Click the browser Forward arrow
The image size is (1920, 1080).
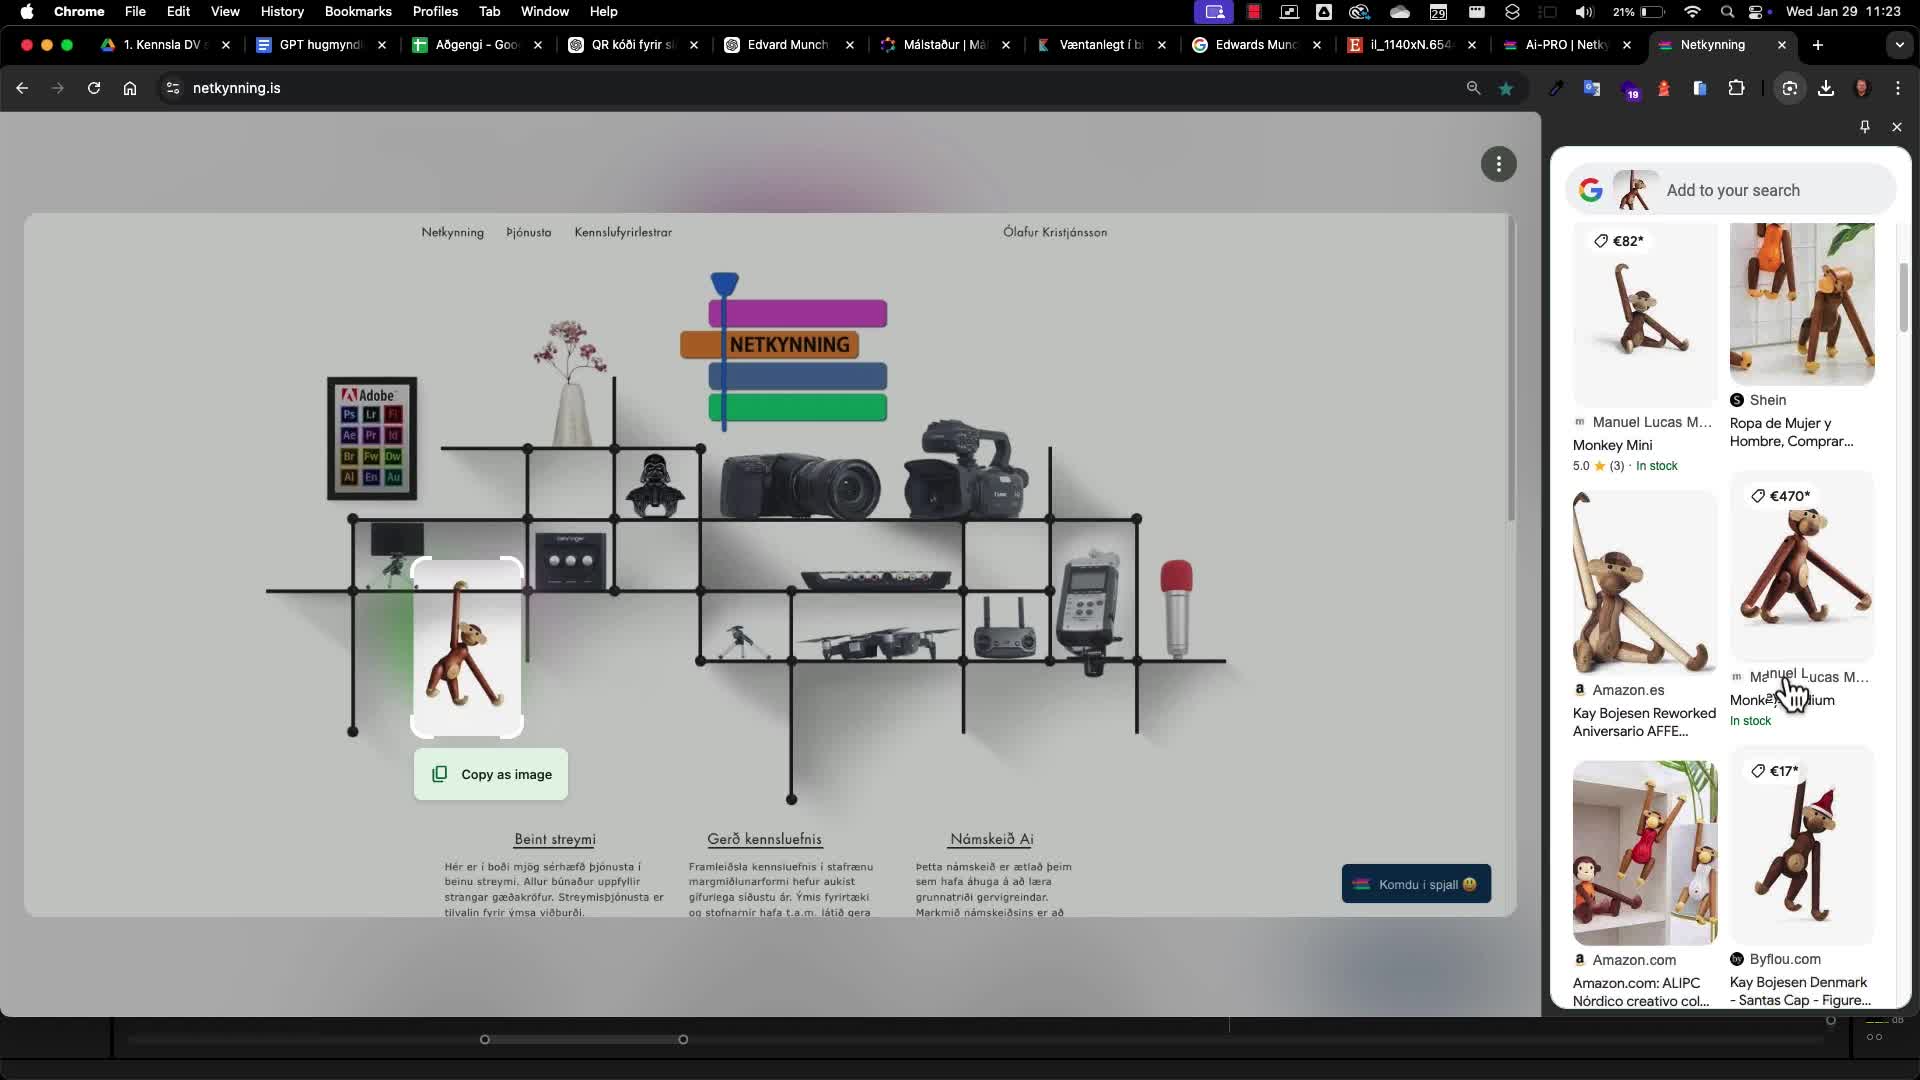tap(58, 88)
